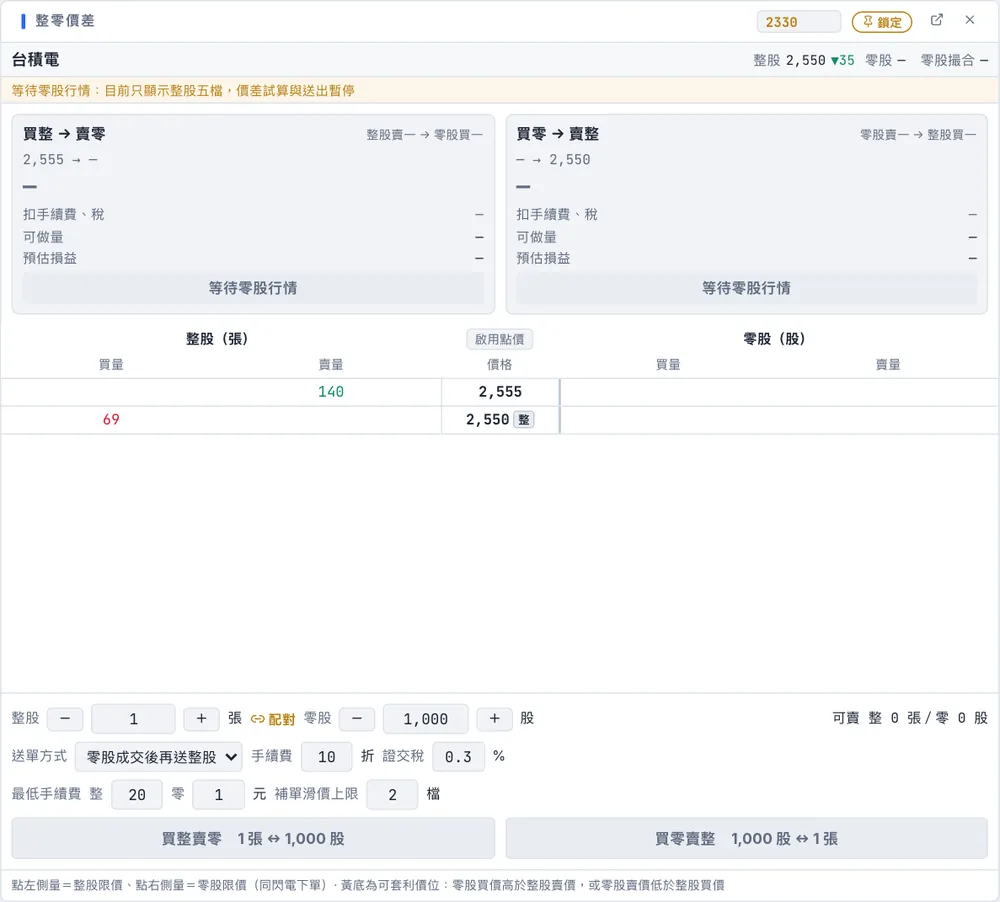The height and width of the screenshot is (902, 1000).
Task: Click the 整零價差 panel title
Action: coord(64,20)
